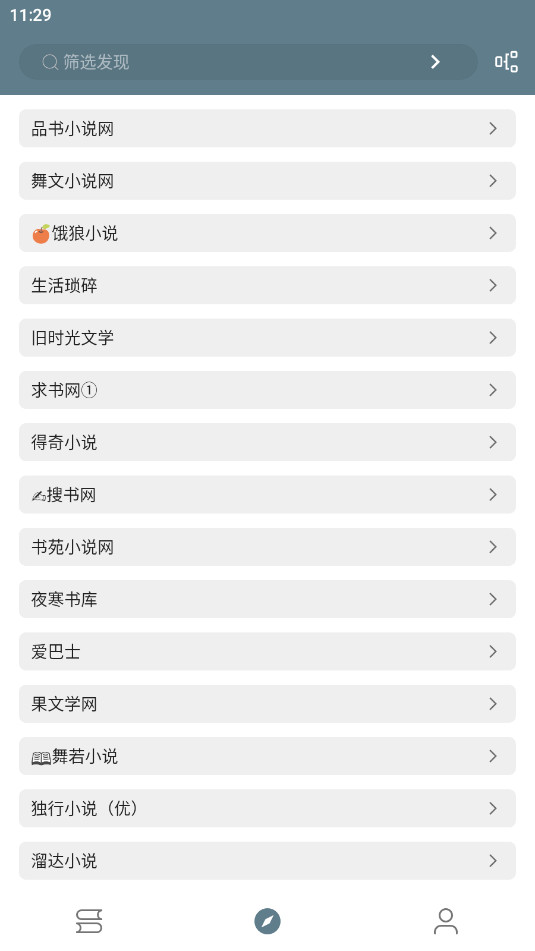Select the 爱巴士 list item
535x951 pixels.
tap(268, 651)
